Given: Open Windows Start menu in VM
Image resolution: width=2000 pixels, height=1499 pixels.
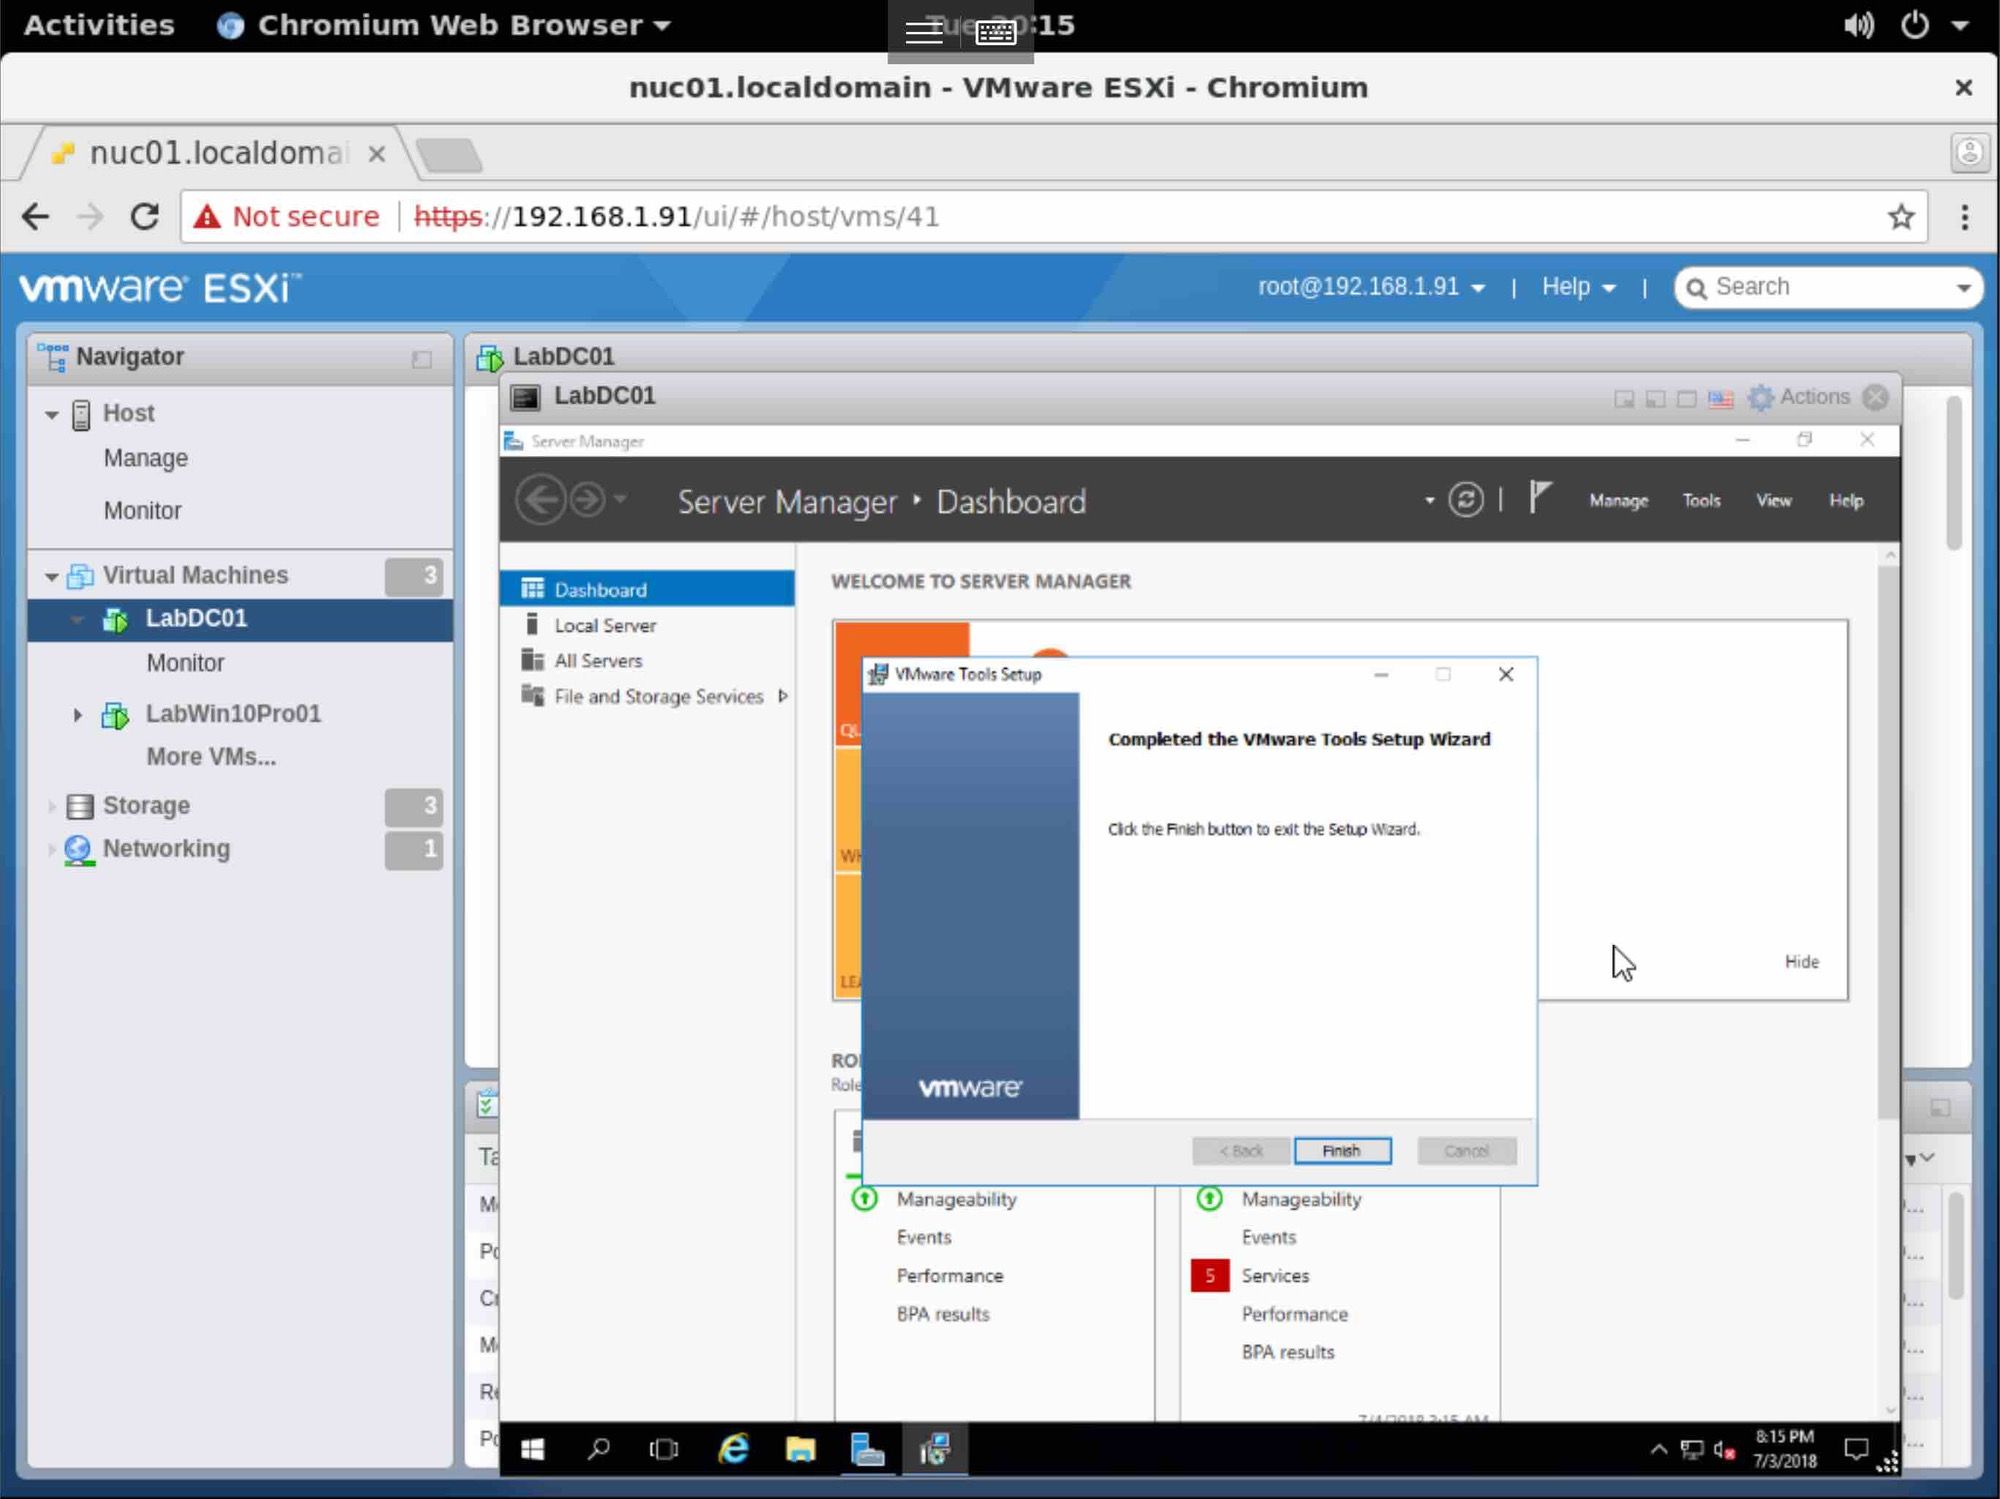Looking at the screenshot, I should [x=533, y=1449].
